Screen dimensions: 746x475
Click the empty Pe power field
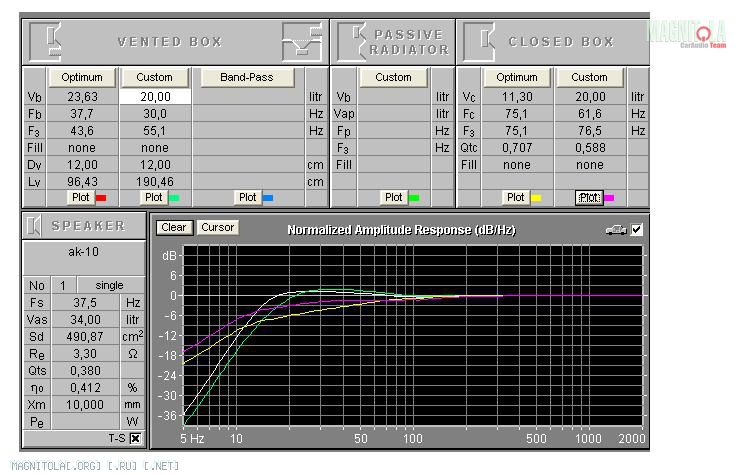86,422
